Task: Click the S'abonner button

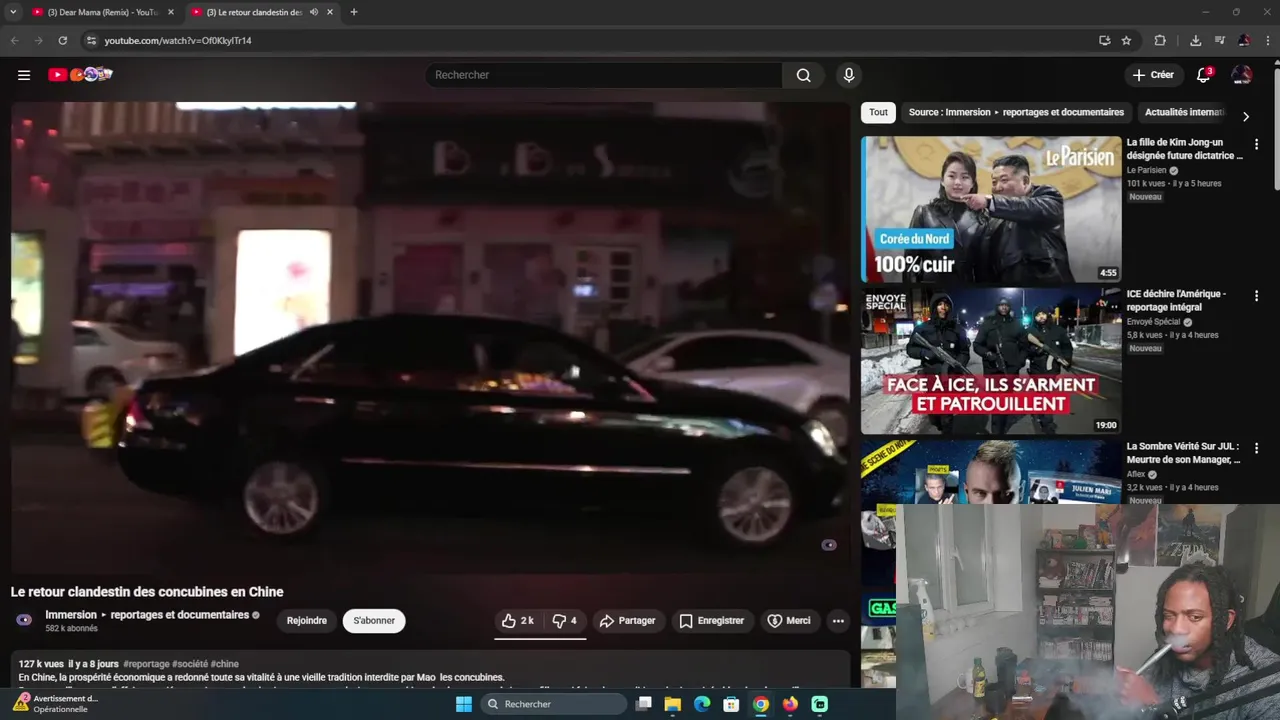Action: [374, 621]
